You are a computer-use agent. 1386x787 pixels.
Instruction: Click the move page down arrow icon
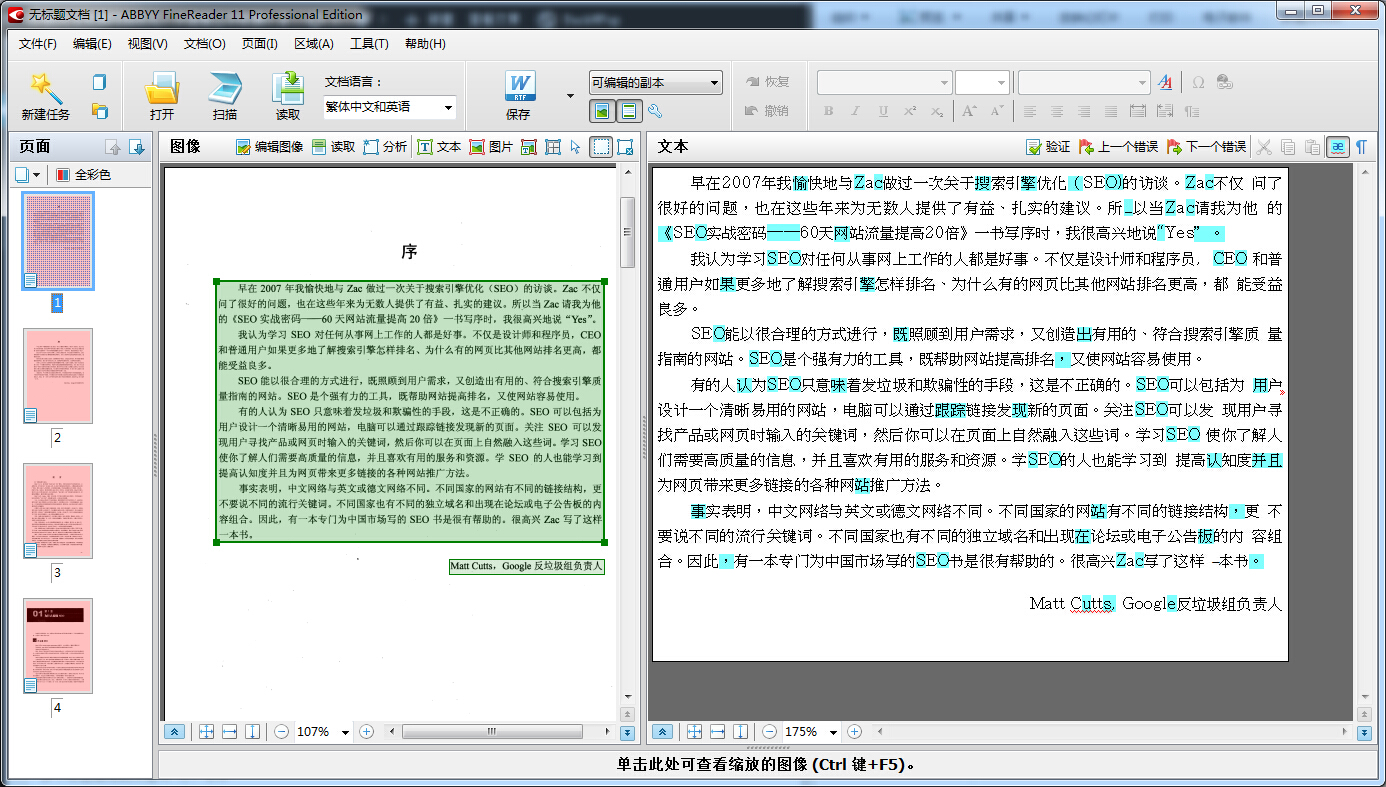tap(137, 147)
